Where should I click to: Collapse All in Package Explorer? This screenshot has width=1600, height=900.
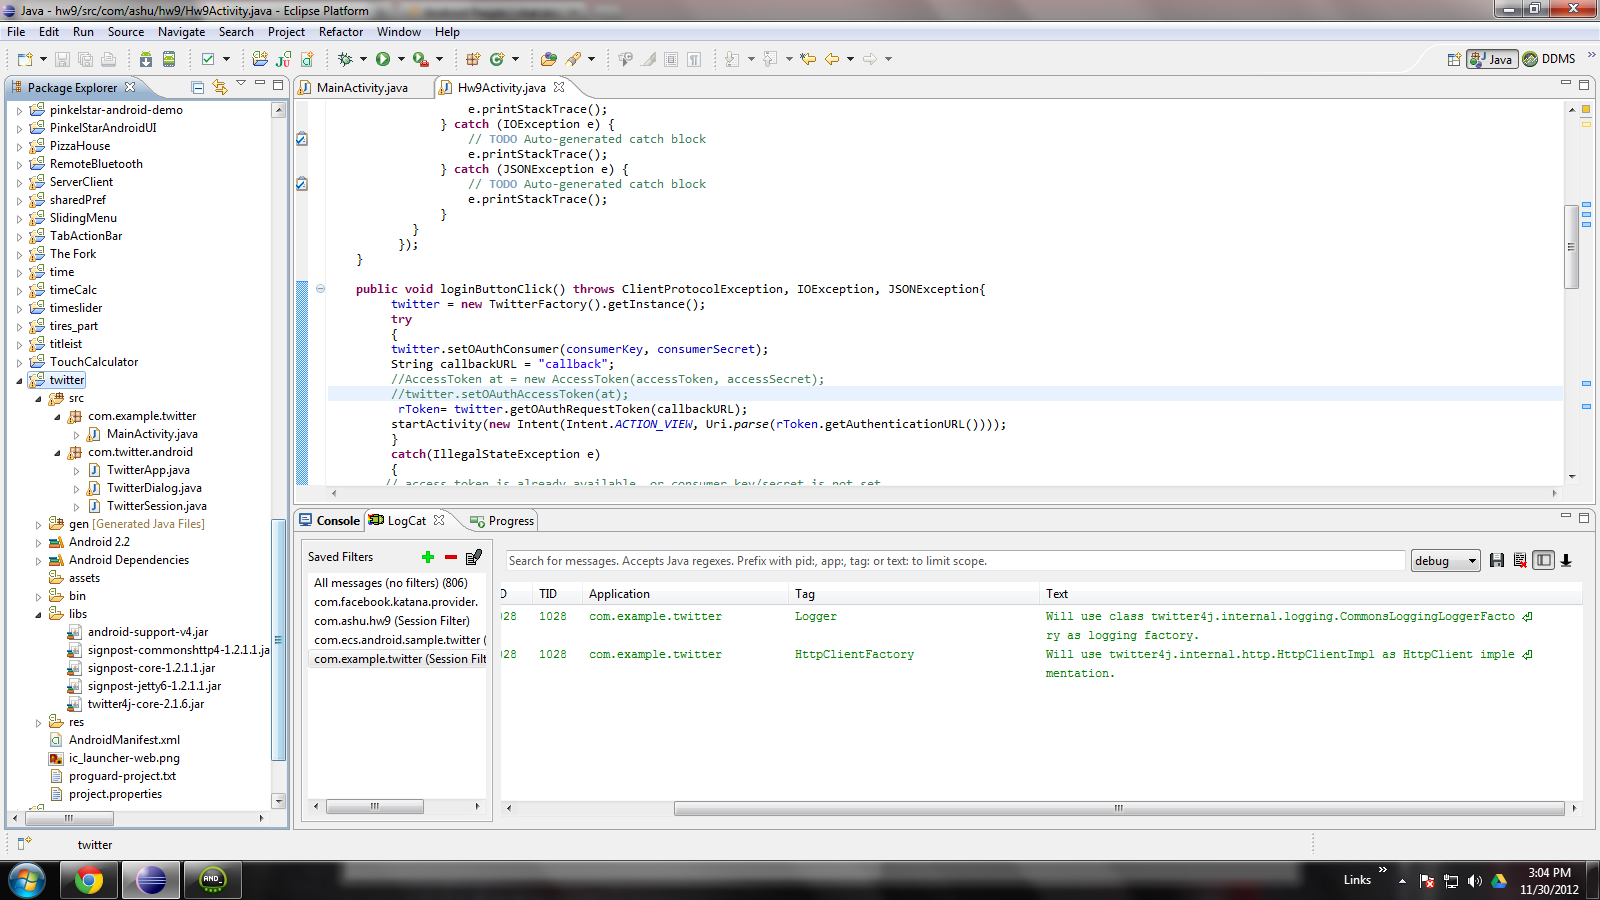pos(198,87)
